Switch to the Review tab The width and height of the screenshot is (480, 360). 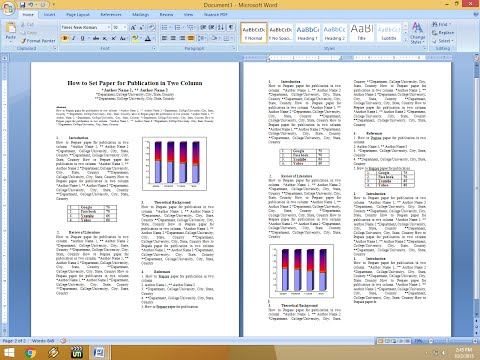[x=166, y=15]
